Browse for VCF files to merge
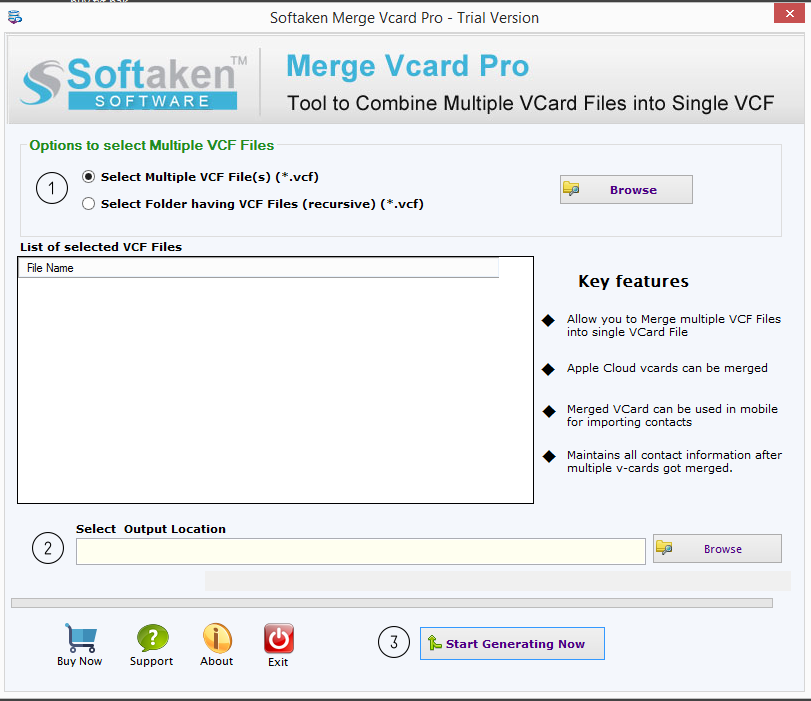Screen dimensions: 811x701 click(x=626, y=189)
